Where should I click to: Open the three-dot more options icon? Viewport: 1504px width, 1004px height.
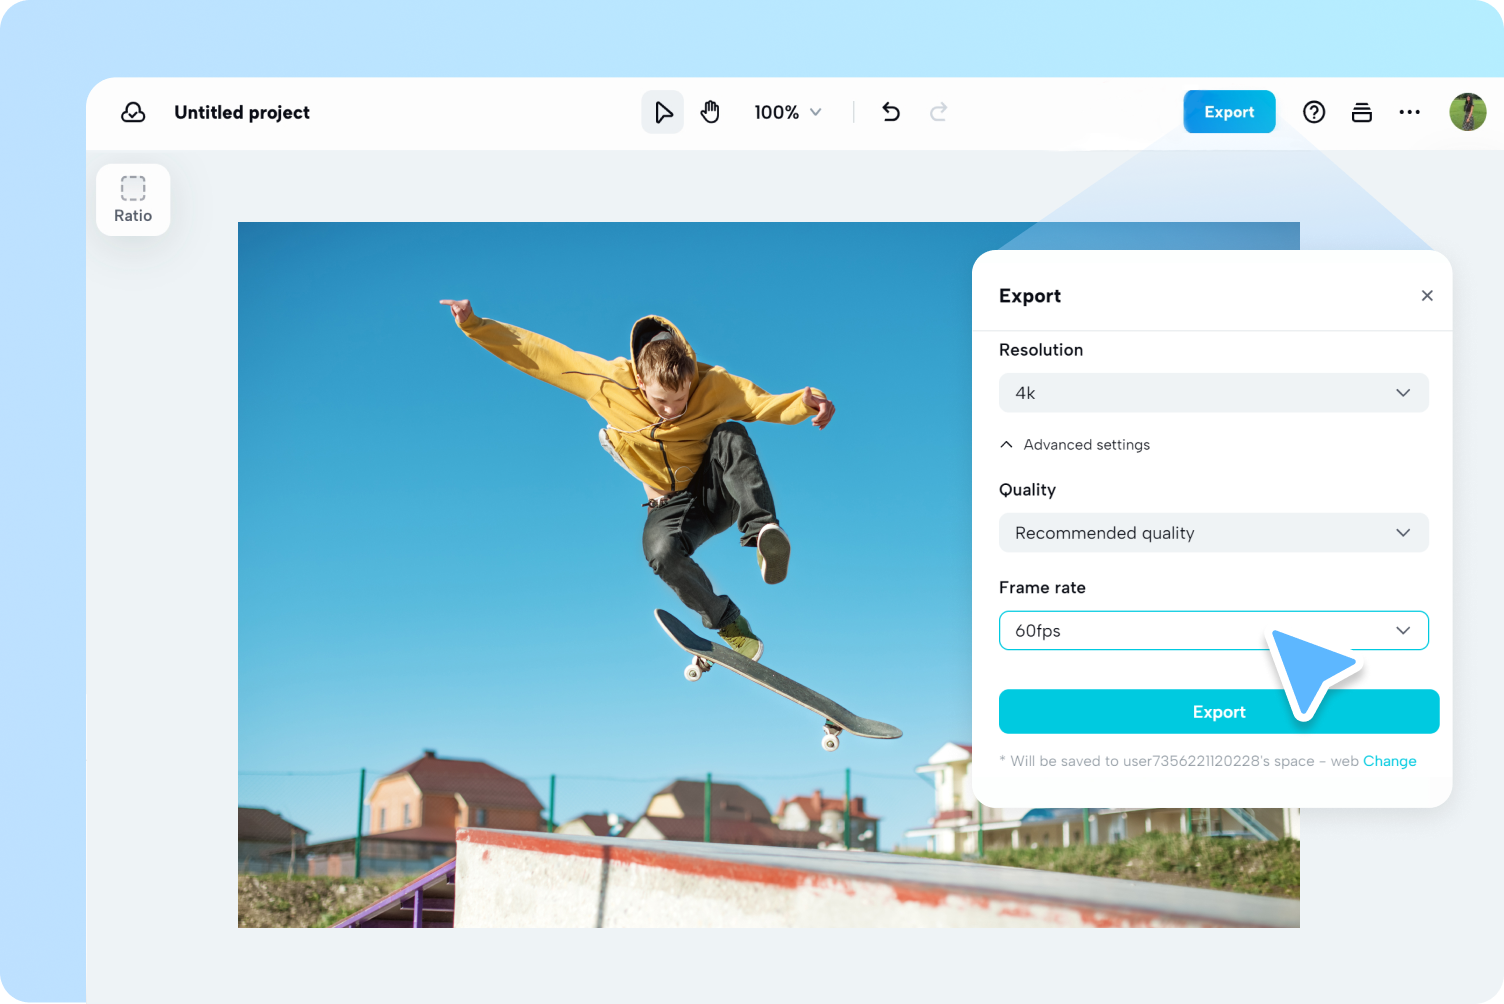tap(1410, 112)
